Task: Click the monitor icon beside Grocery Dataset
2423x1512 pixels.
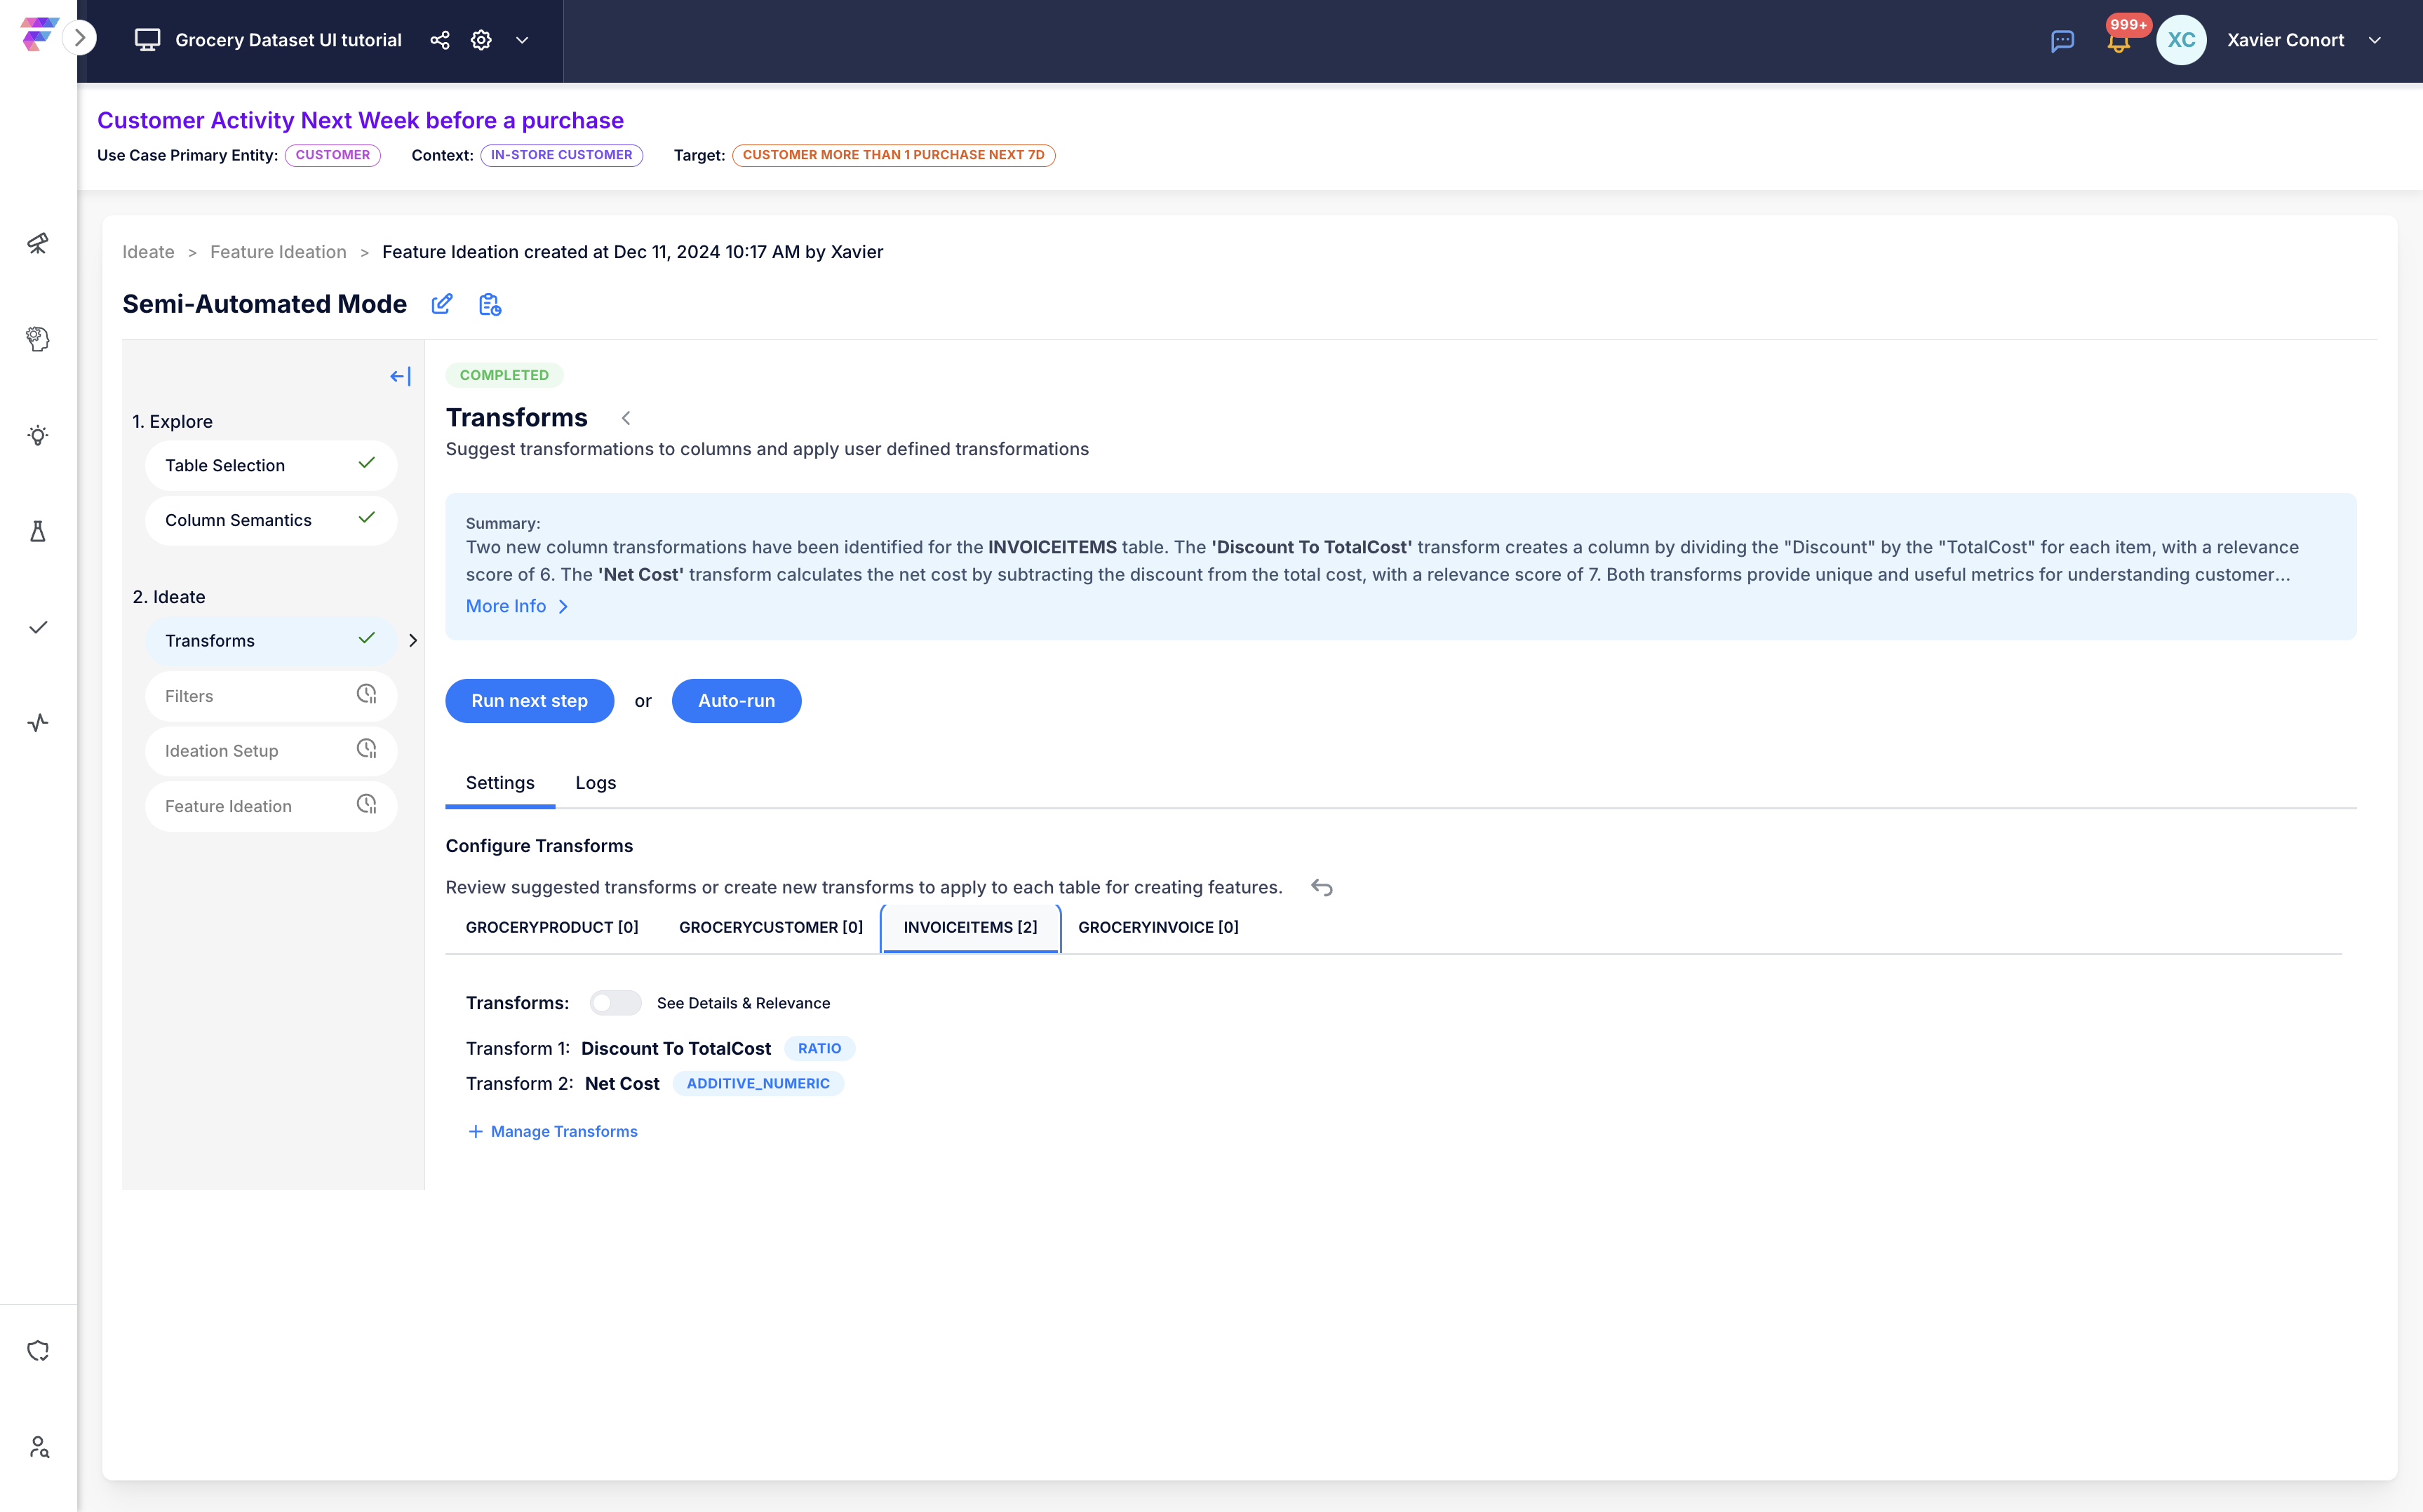Action: [x=147, y=40]
